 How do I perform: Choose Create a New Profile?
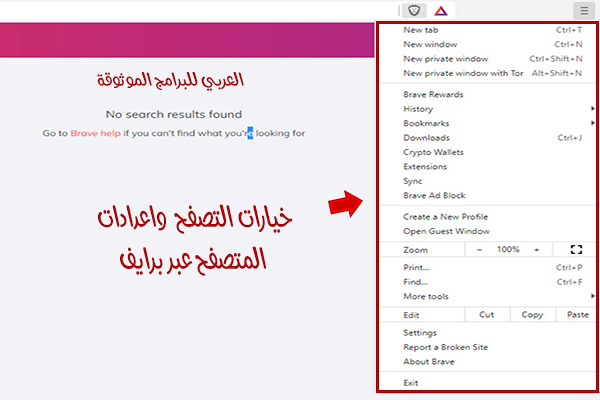click(488, 217)
